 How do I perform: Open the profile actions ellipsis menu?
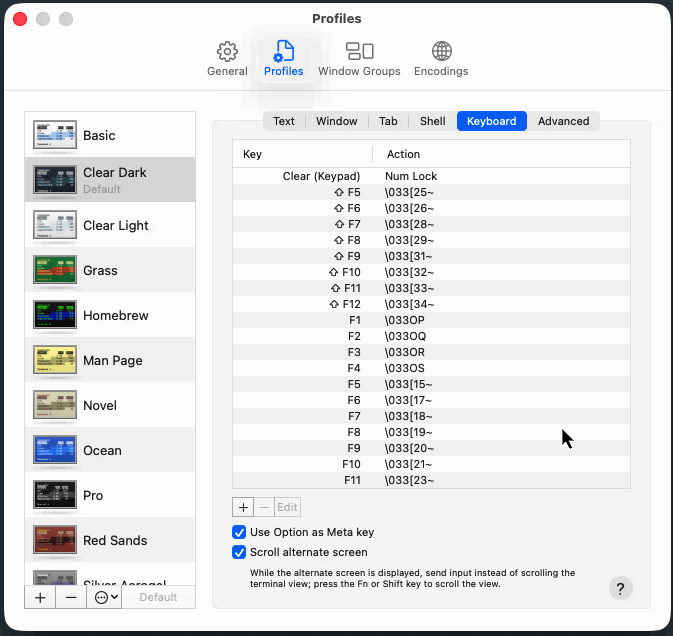(x=105, y=597)
